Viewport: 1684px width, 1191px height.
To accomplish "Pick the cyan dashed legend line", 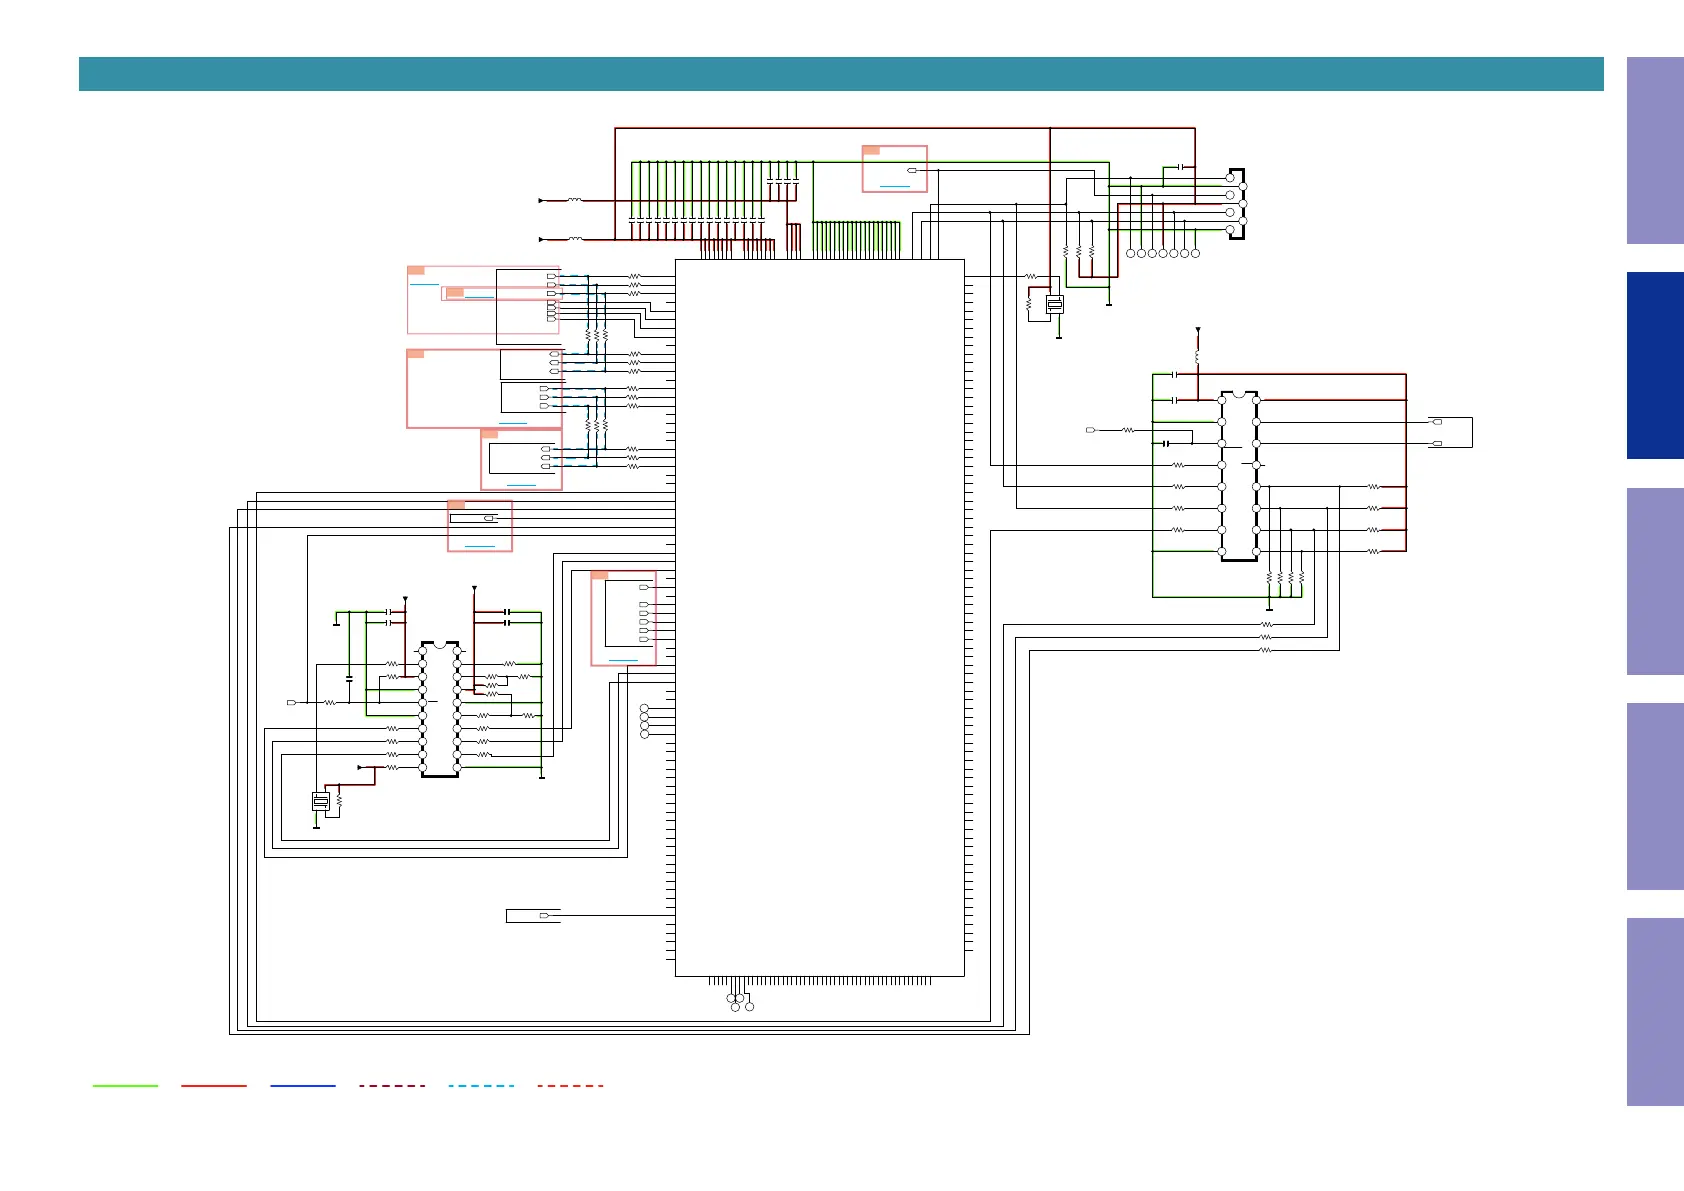I will (481, 1085).
